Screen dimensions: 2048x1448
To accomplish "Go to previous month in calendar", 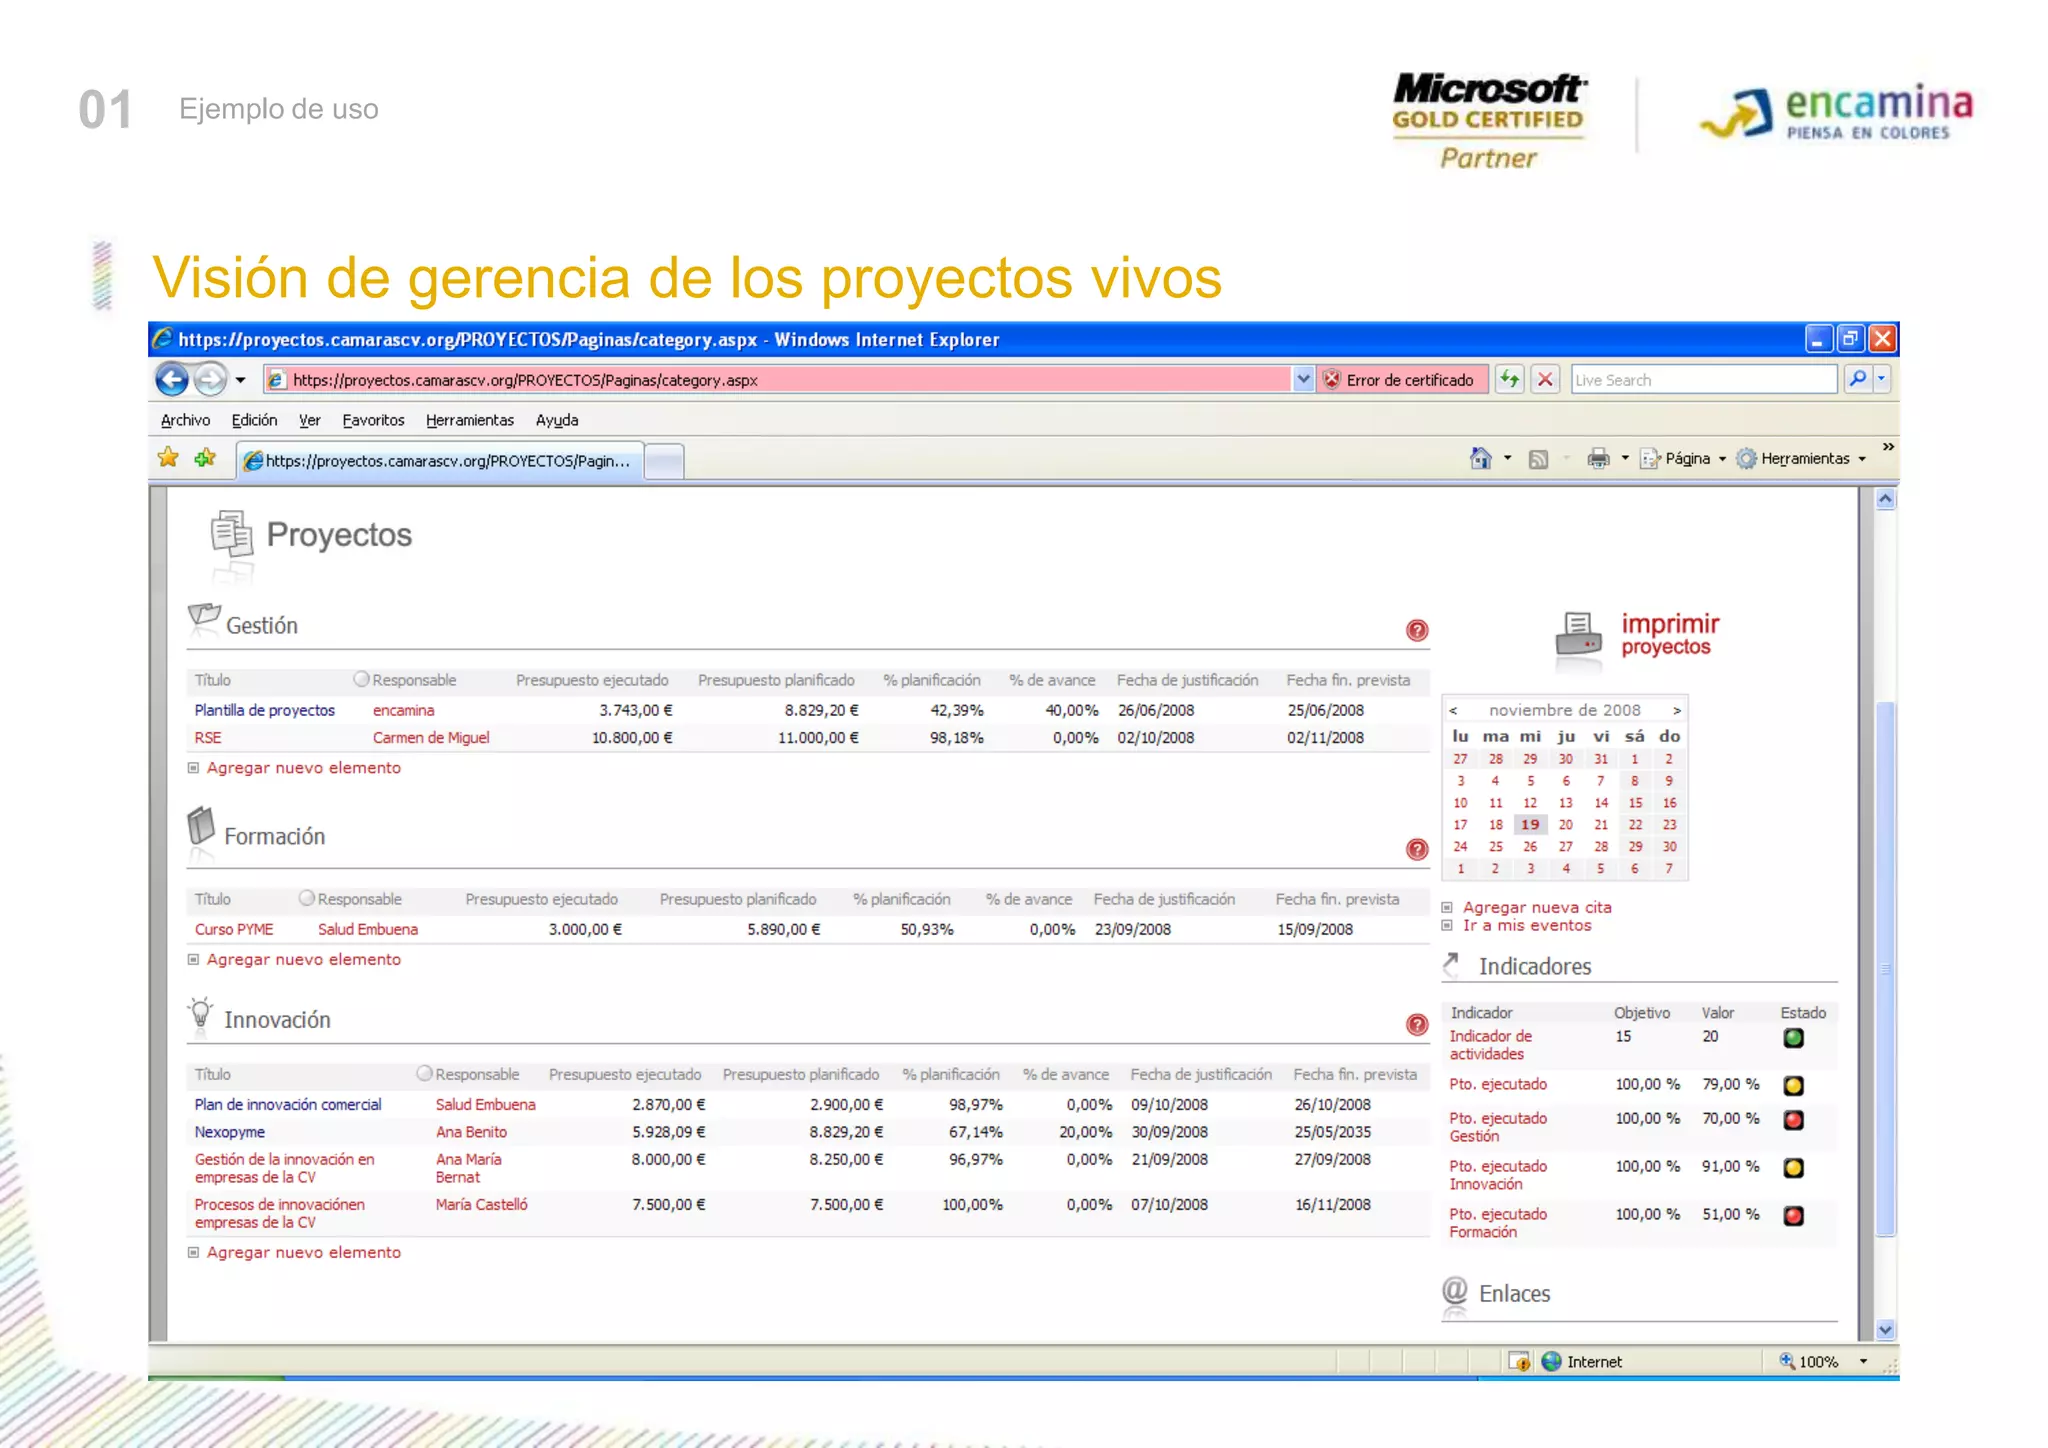I will click(1453, 710).
